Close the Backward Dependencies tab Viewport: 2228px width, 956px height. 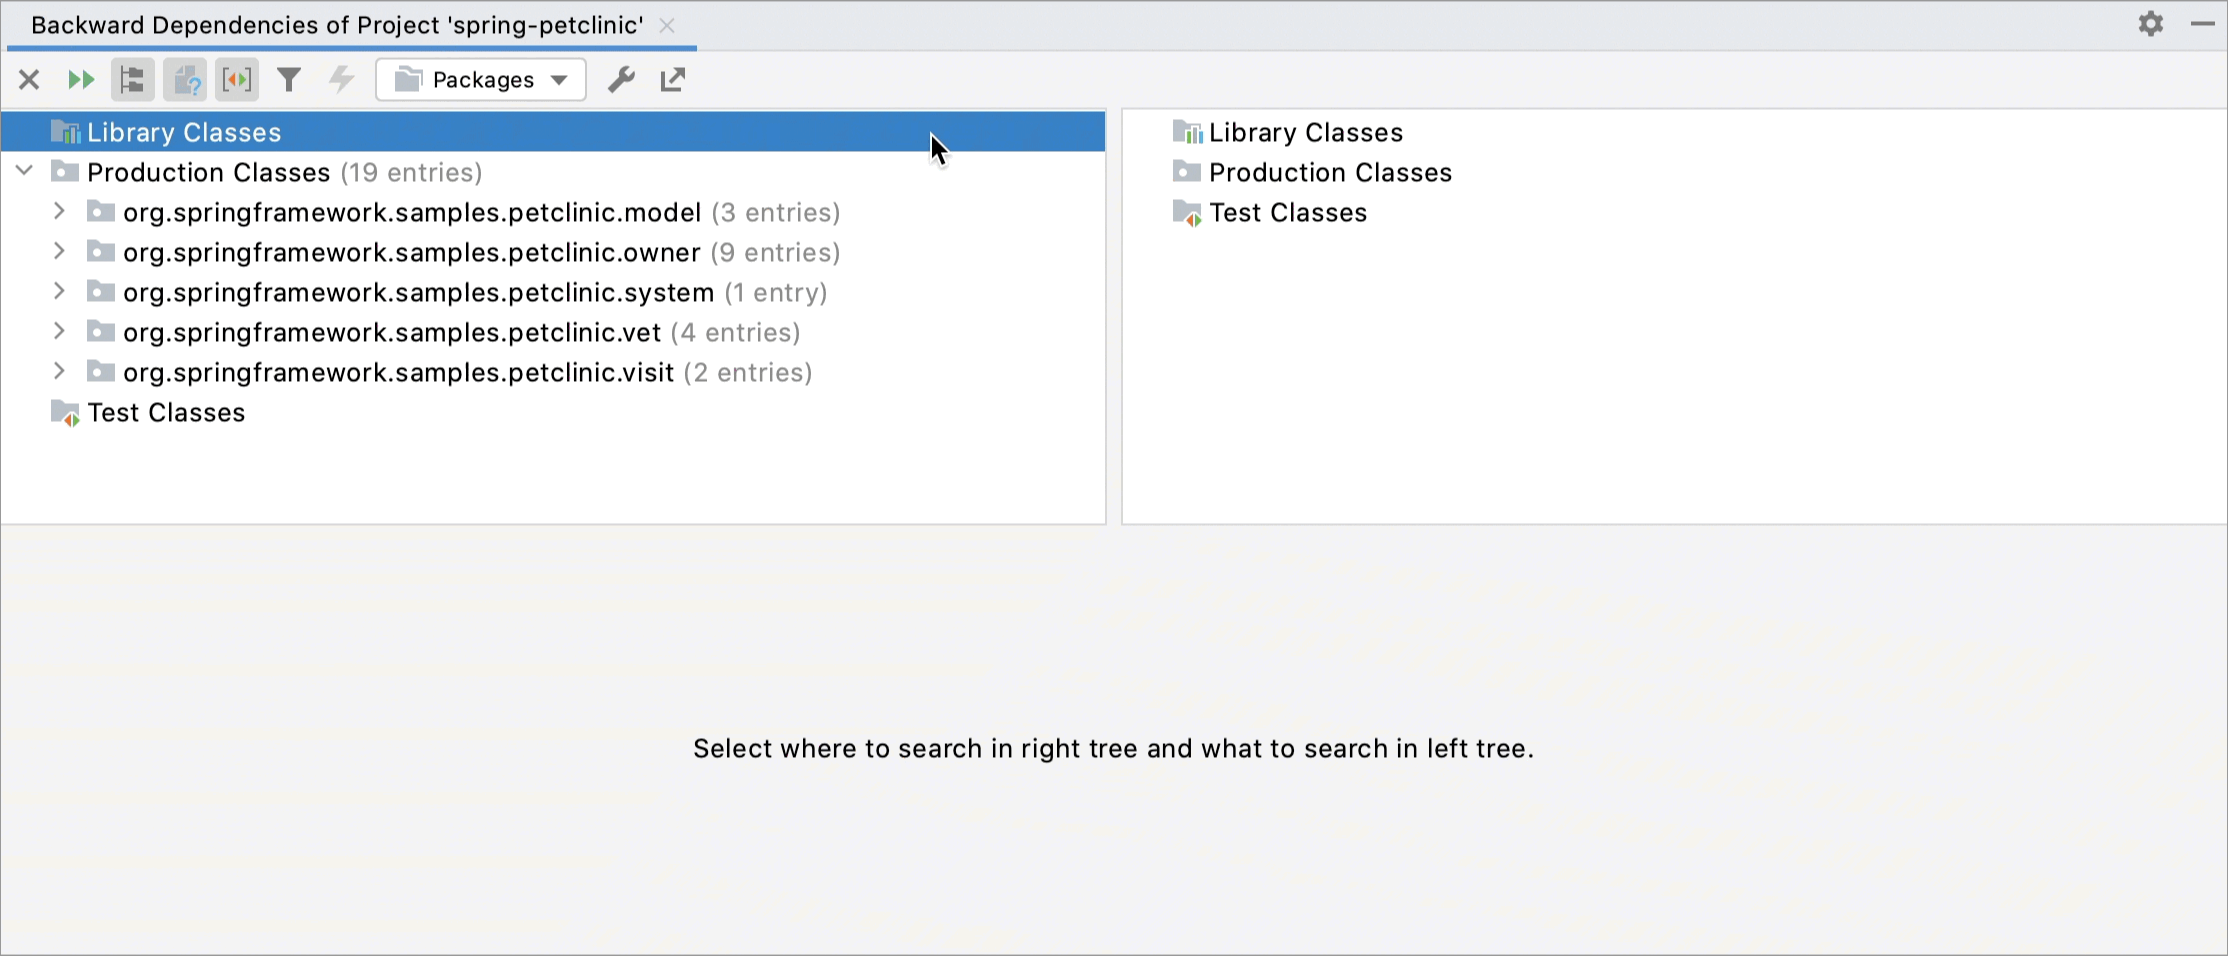click(666, 26)
